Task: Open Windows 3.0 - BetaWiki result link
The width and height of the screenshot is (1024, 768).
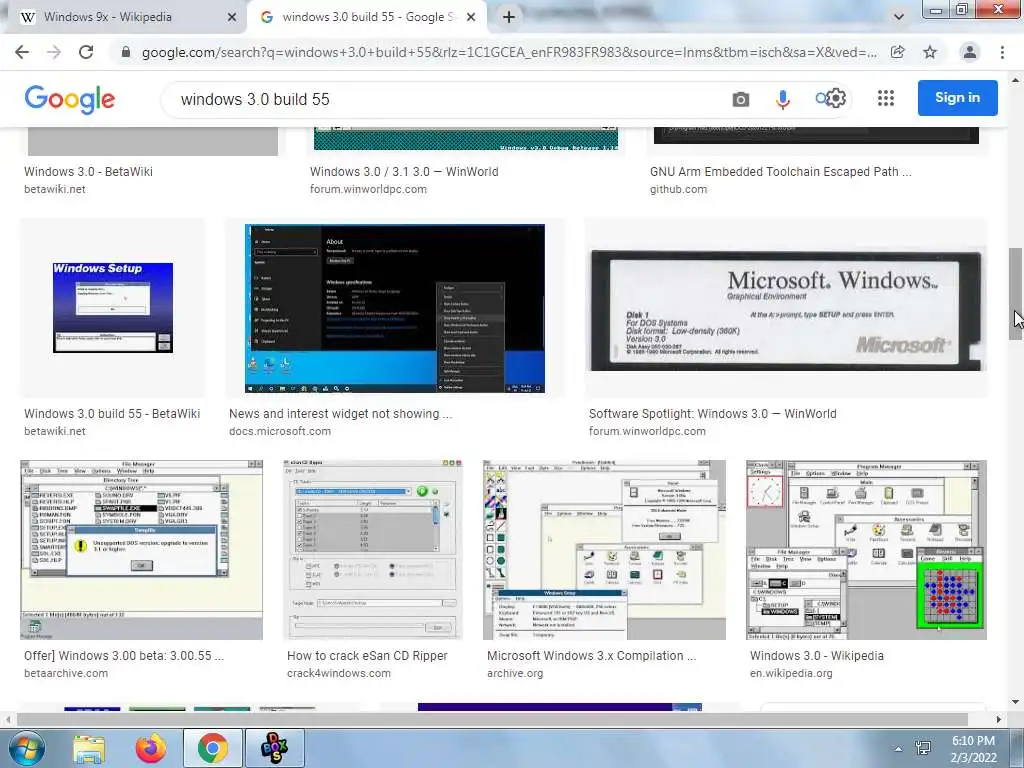Action: tap(88, 172)
